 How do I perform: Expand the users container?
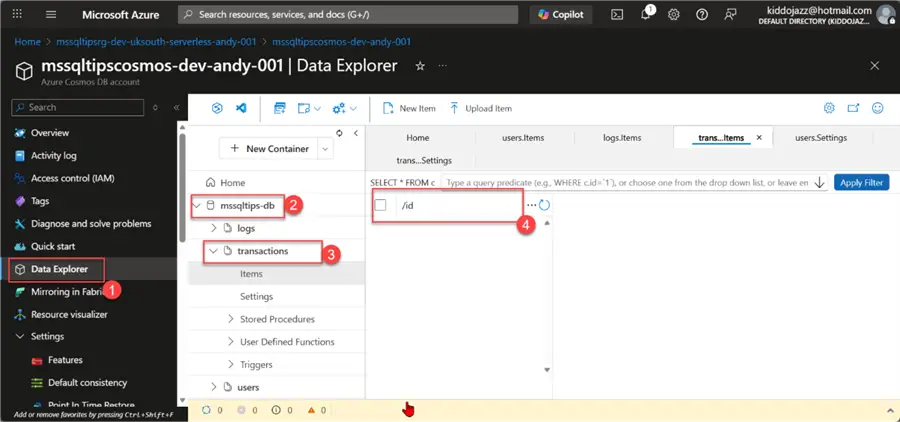tap(214, 387)
